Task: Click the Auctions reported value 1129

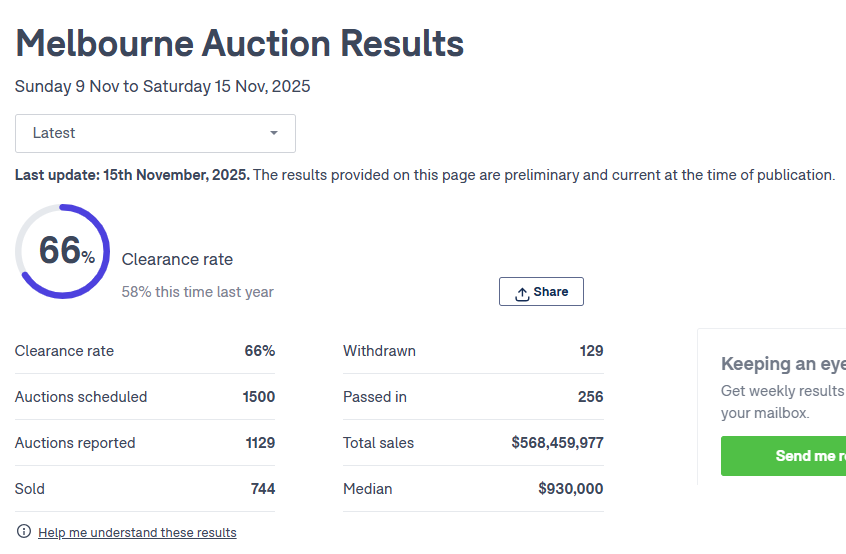Action: click(x=260, y=443)
